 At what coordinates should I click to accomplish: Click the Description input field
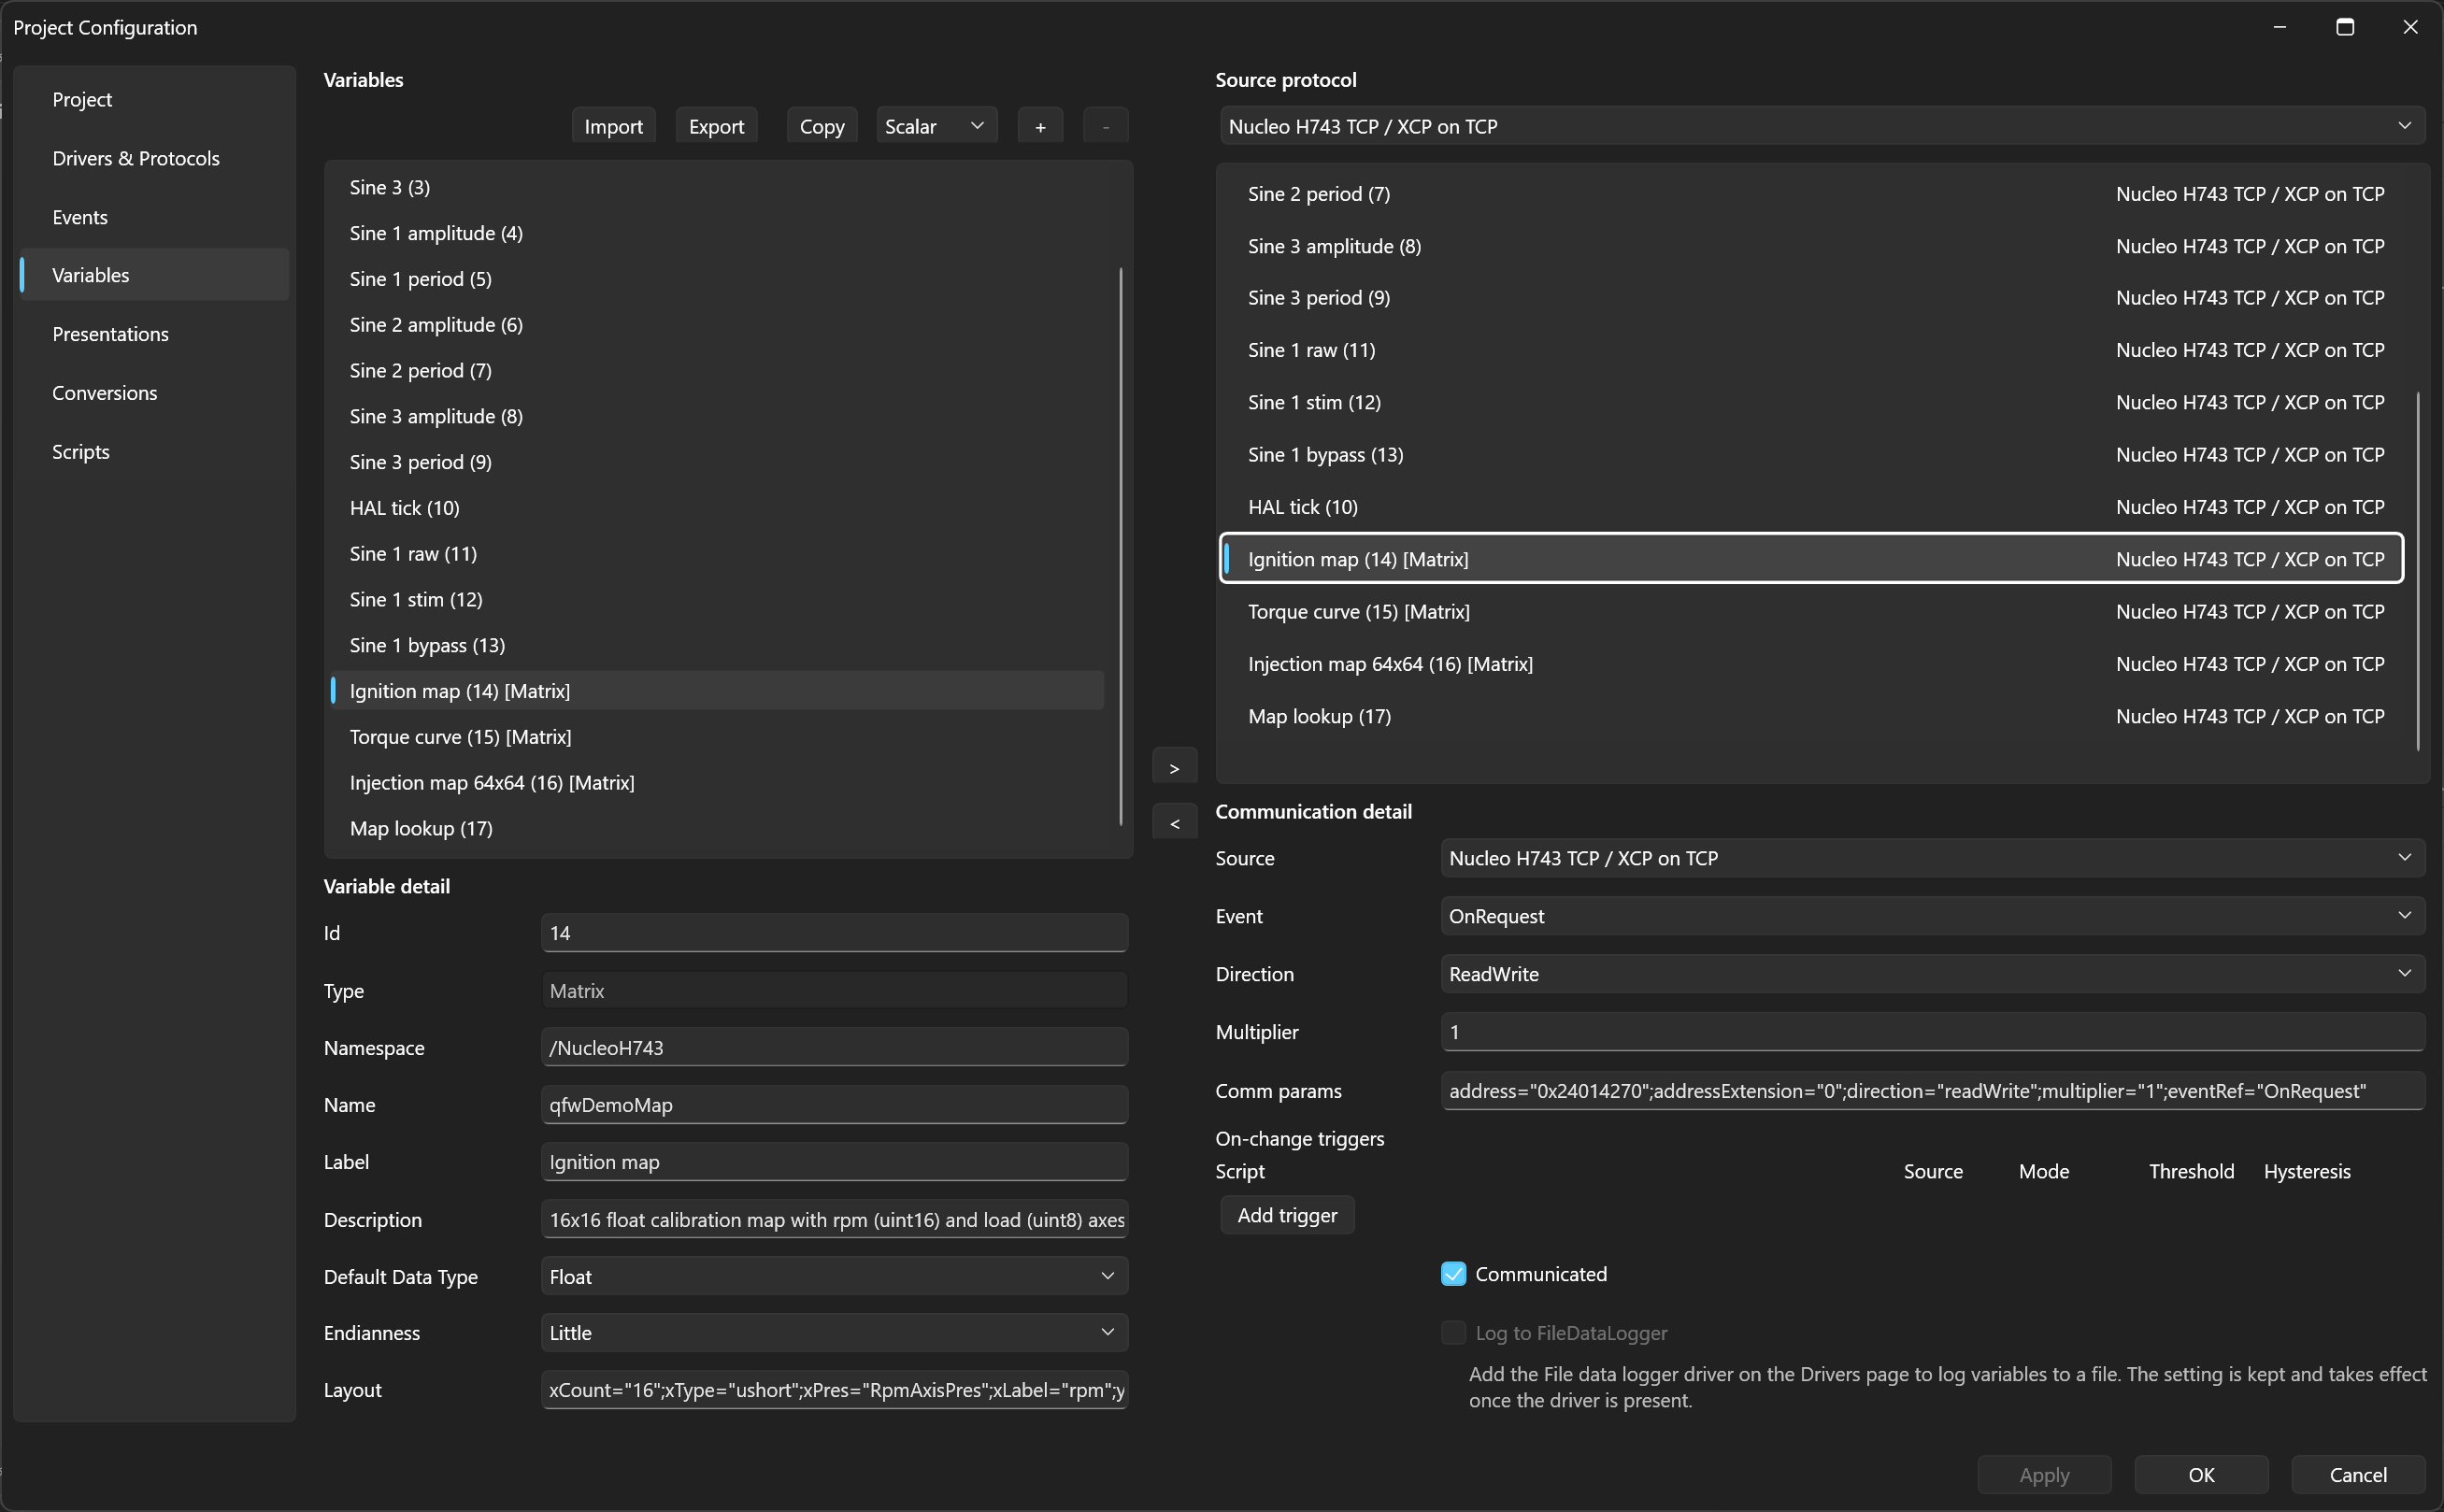tap(834, 1220)
